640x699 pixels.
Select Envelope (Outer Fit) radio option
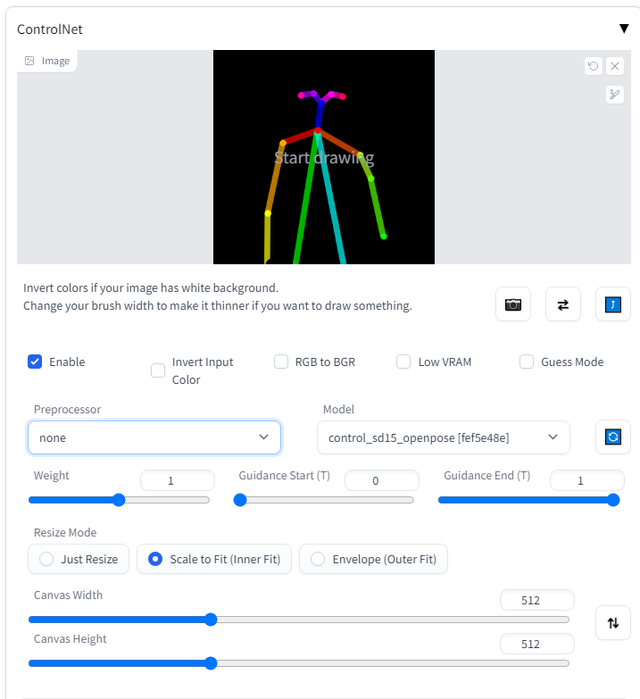(373, 559)
